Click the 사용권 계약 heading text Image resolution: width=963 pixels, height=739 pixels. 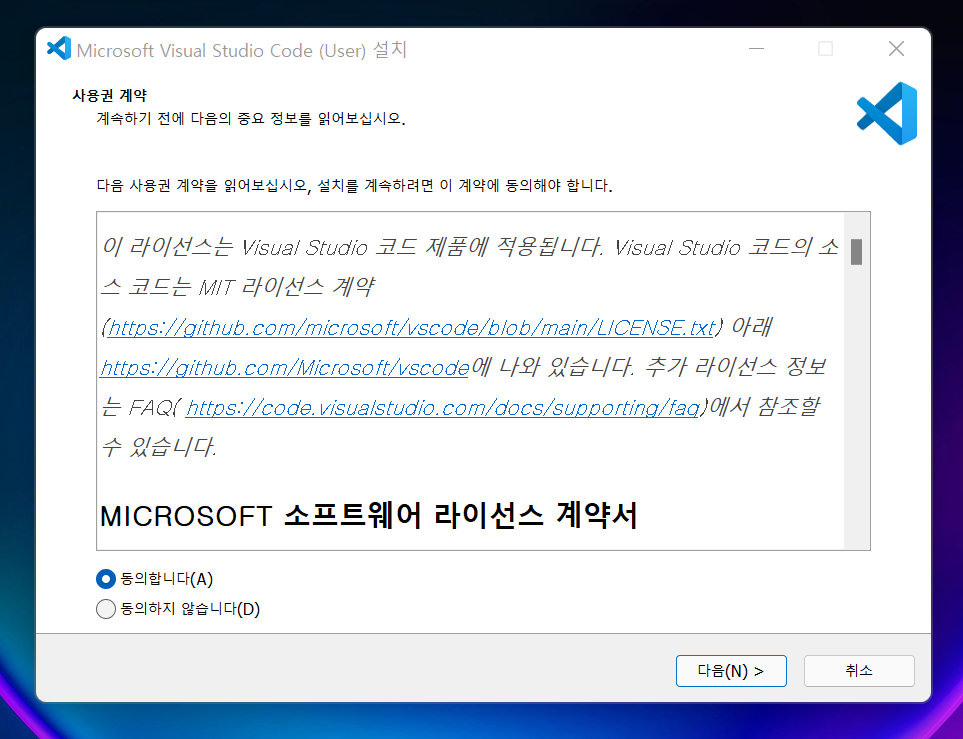109,95
